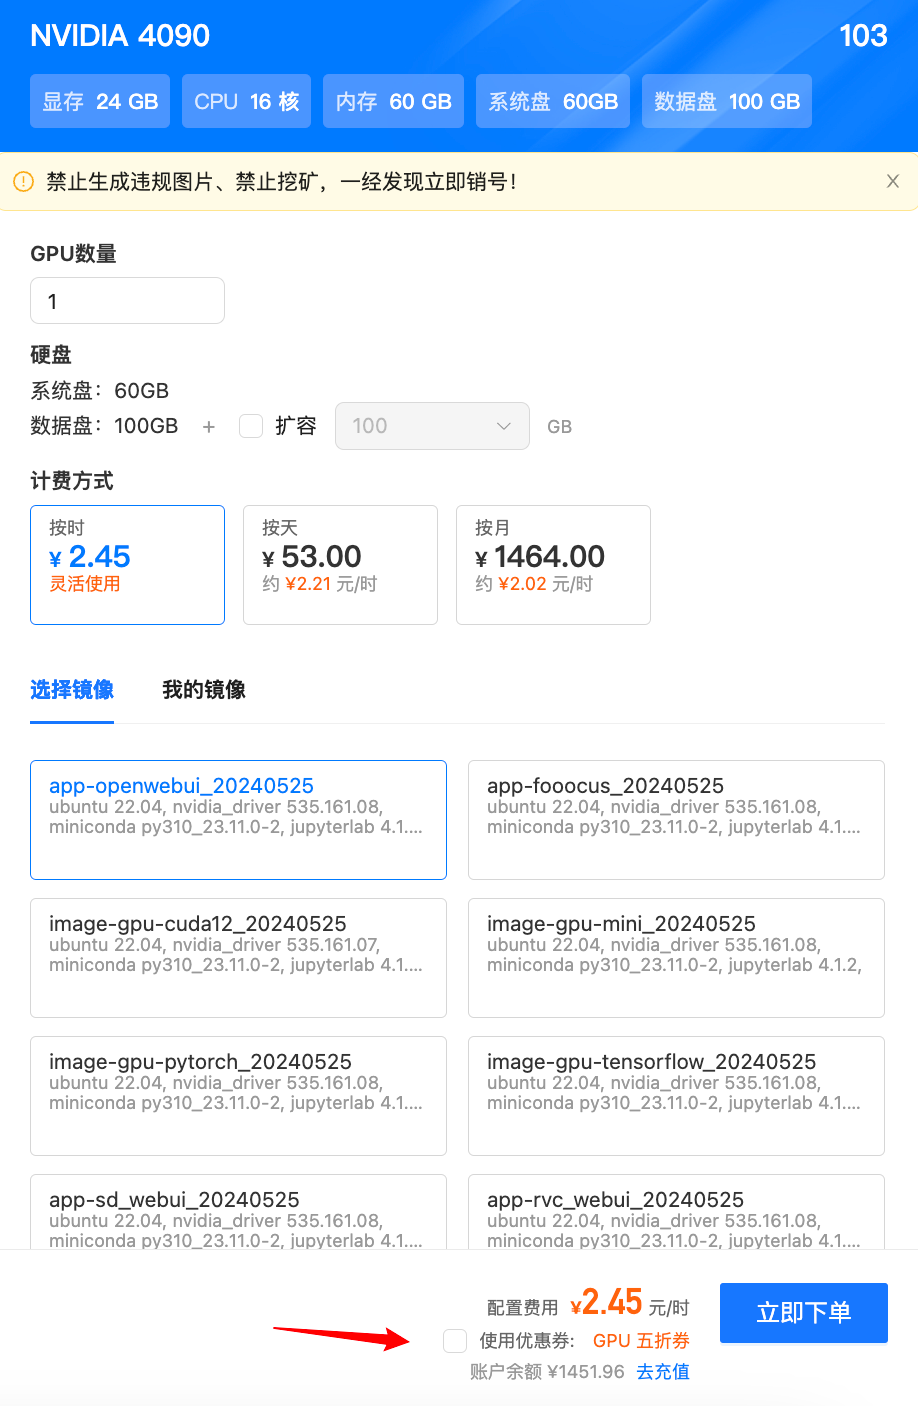Enable the 扩容 checkbox
This screenshot has height=1406, width=918.
pos(251,426)
